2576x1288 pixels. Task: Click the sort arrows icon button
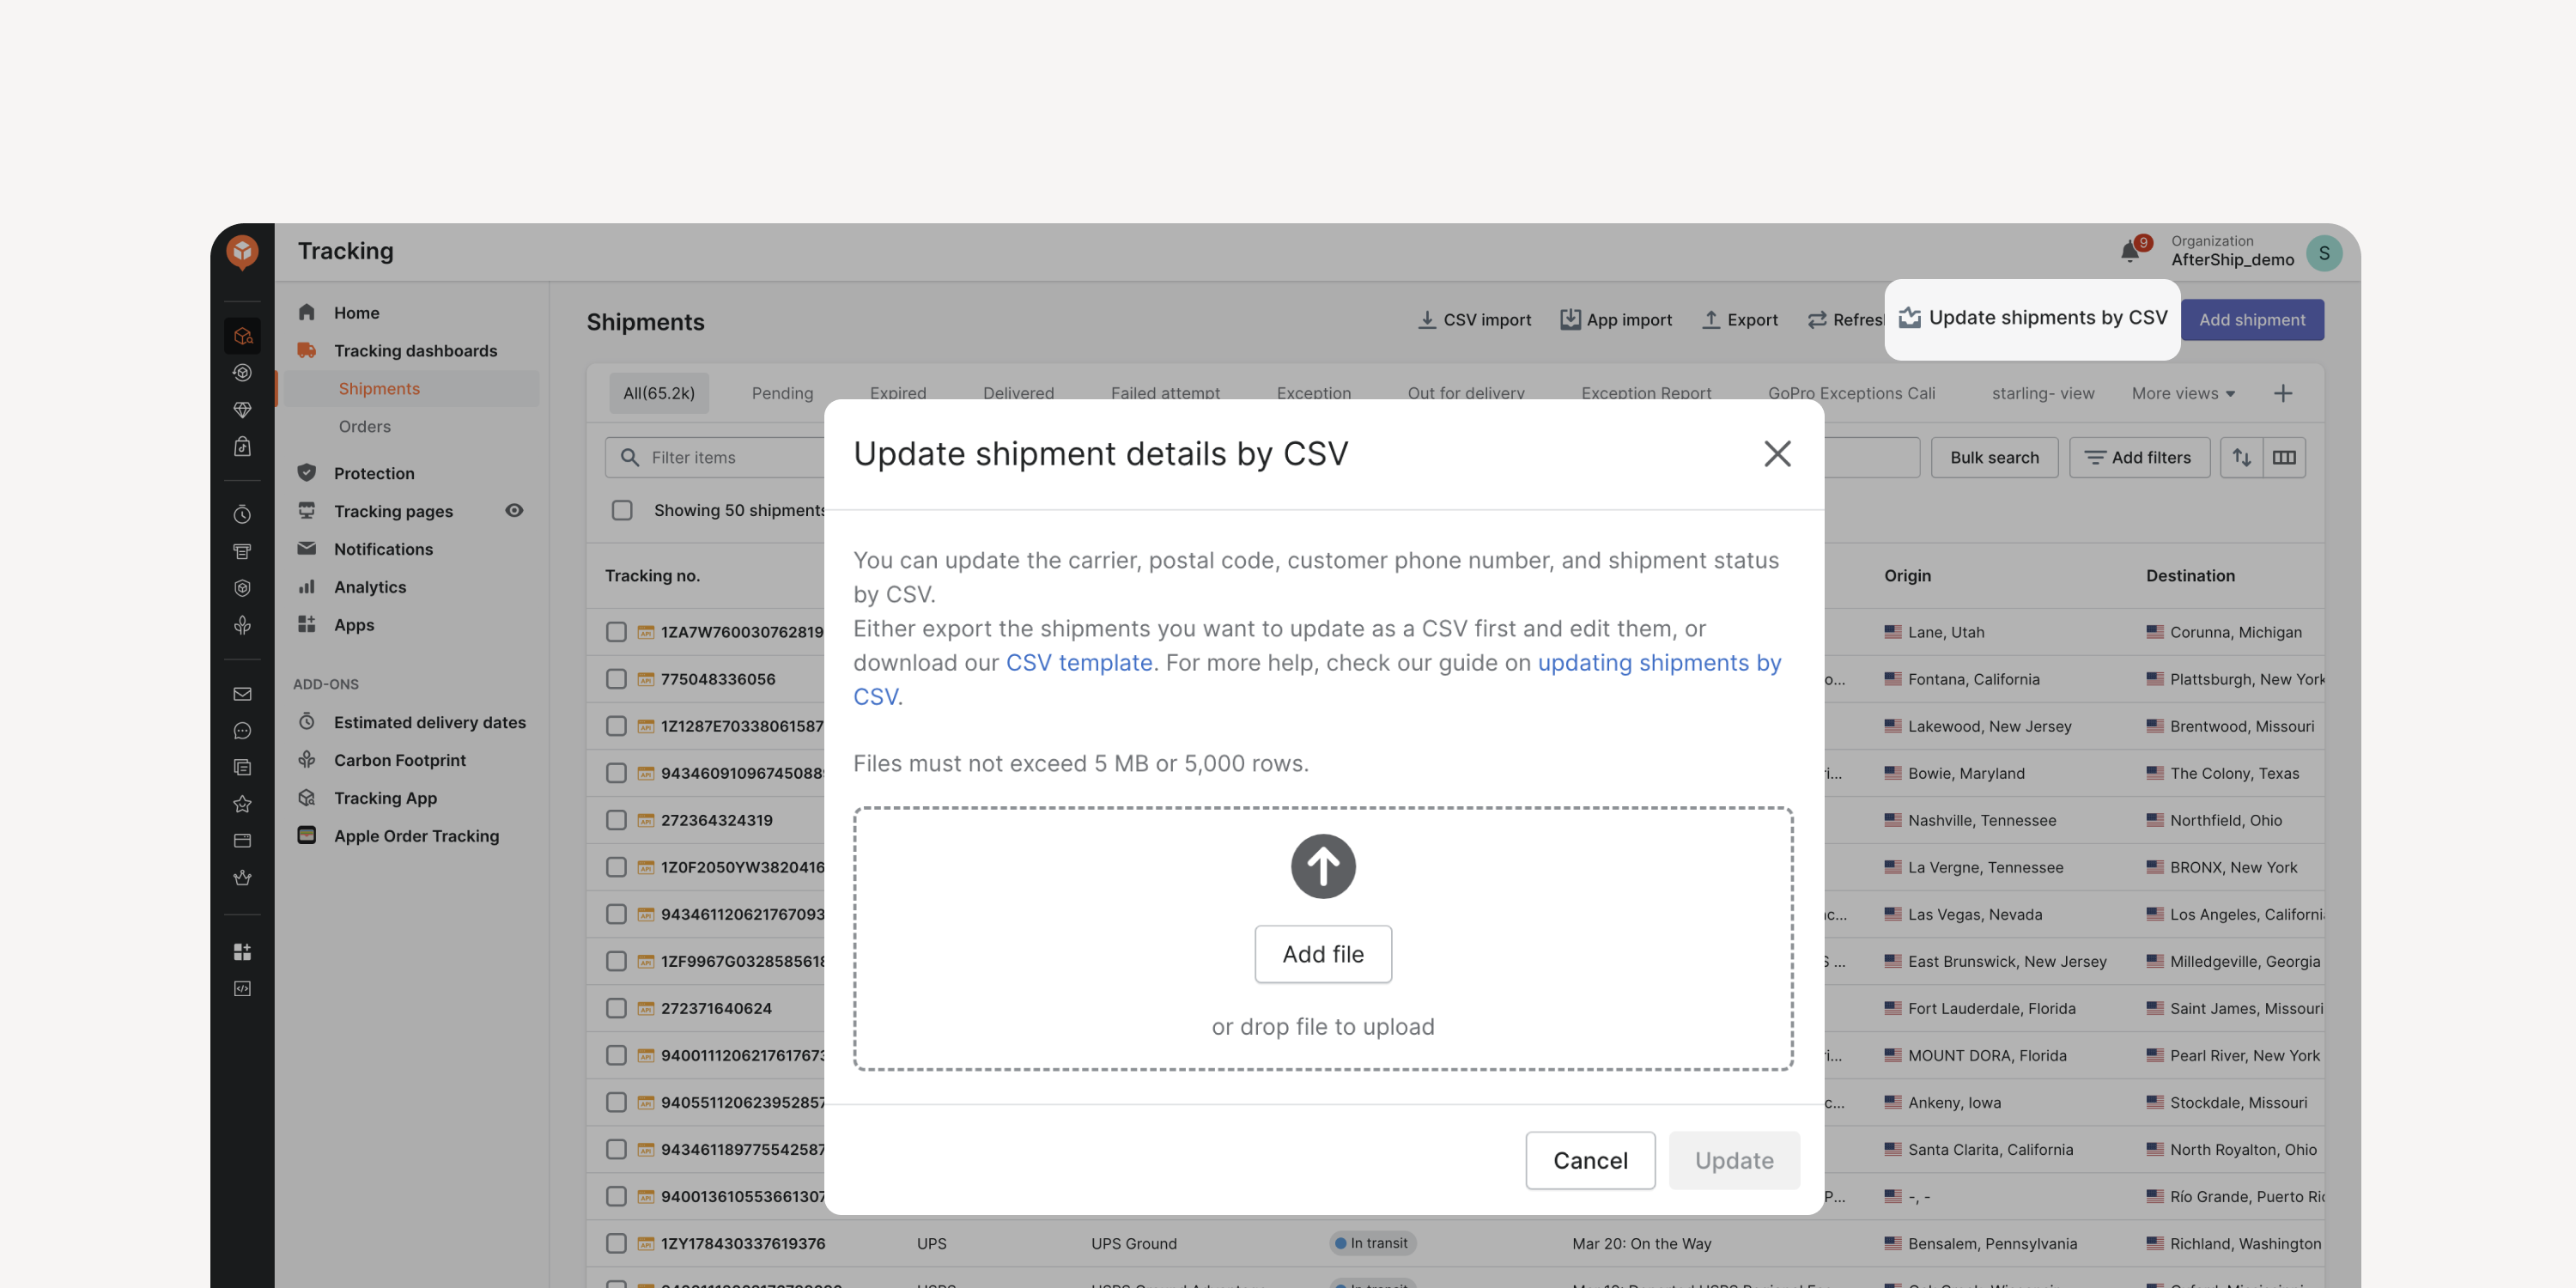point(2242,457)
